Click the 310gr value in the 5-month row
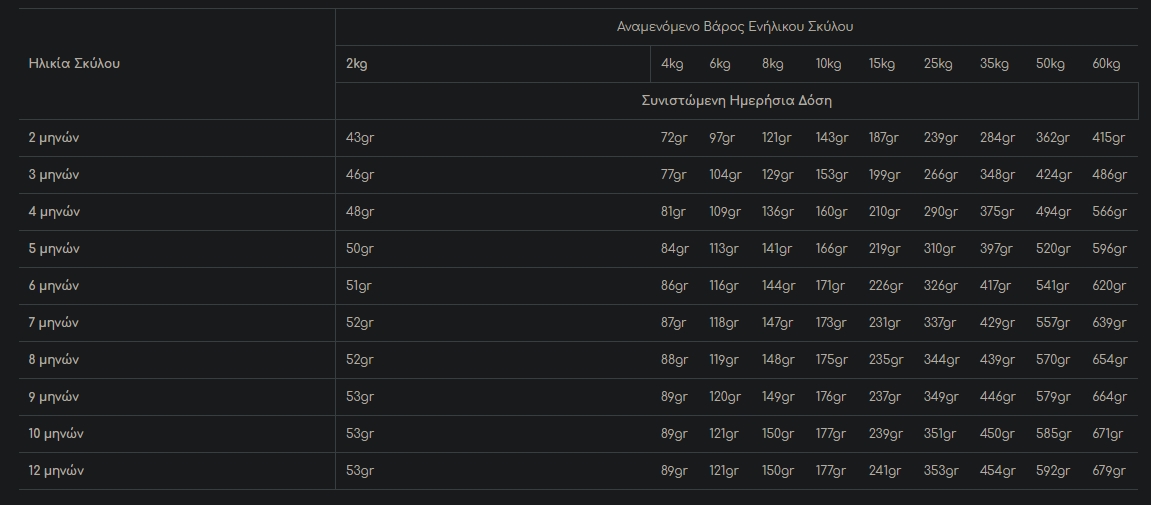This screenshot has height=505, width=1151. coord(940,249)
